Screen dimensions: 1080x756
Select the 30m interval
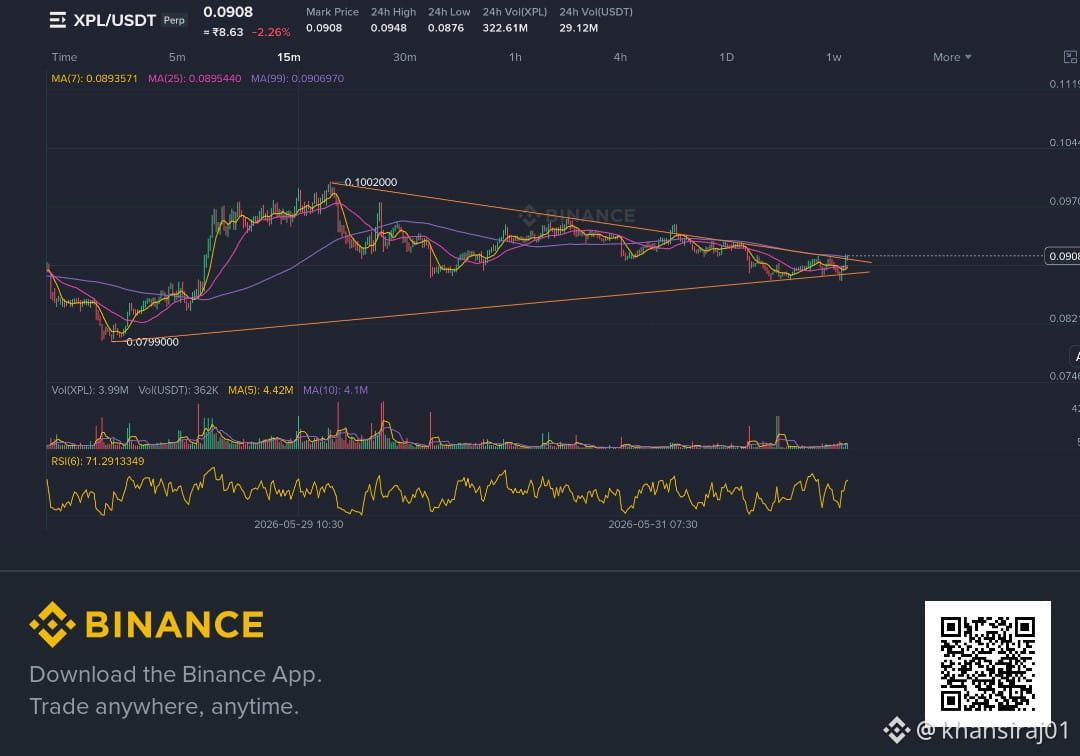[404, 57]
